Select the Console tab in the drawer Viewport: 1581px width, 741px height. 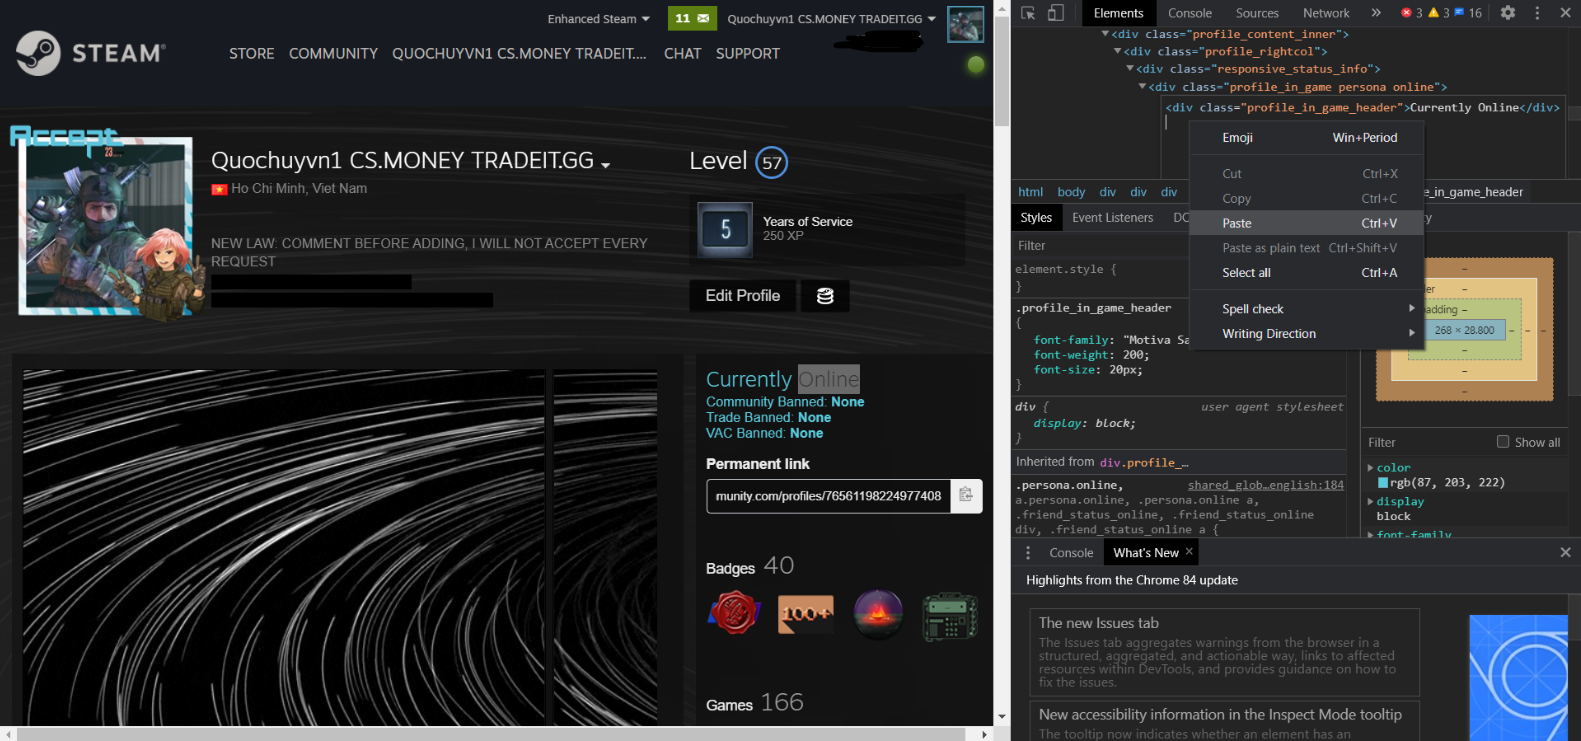1071,553
